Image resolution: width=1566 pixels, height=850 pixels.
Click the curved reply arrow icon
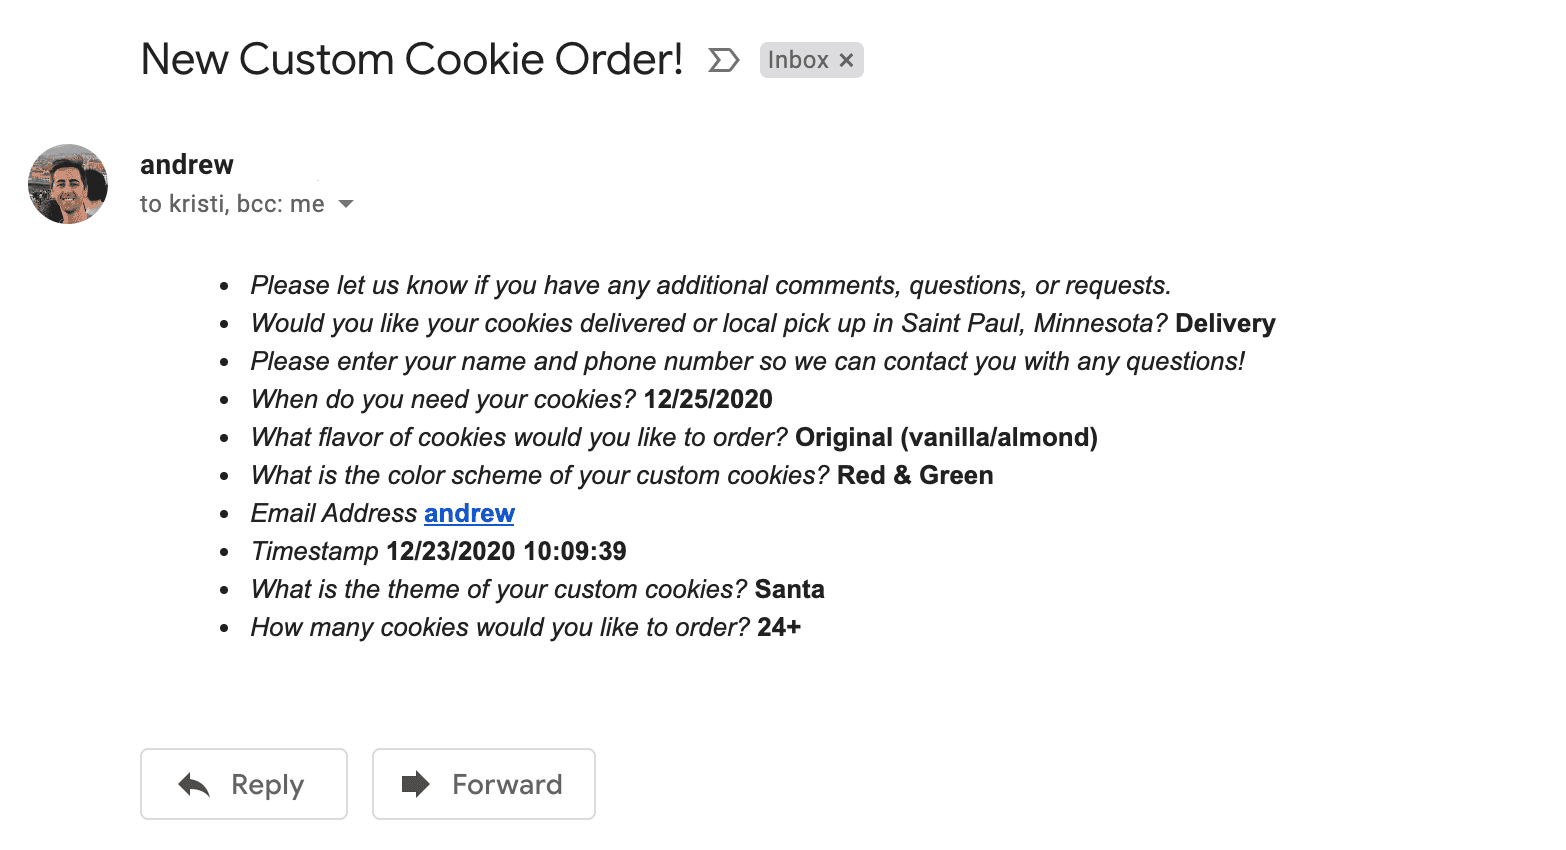(194, 785)
